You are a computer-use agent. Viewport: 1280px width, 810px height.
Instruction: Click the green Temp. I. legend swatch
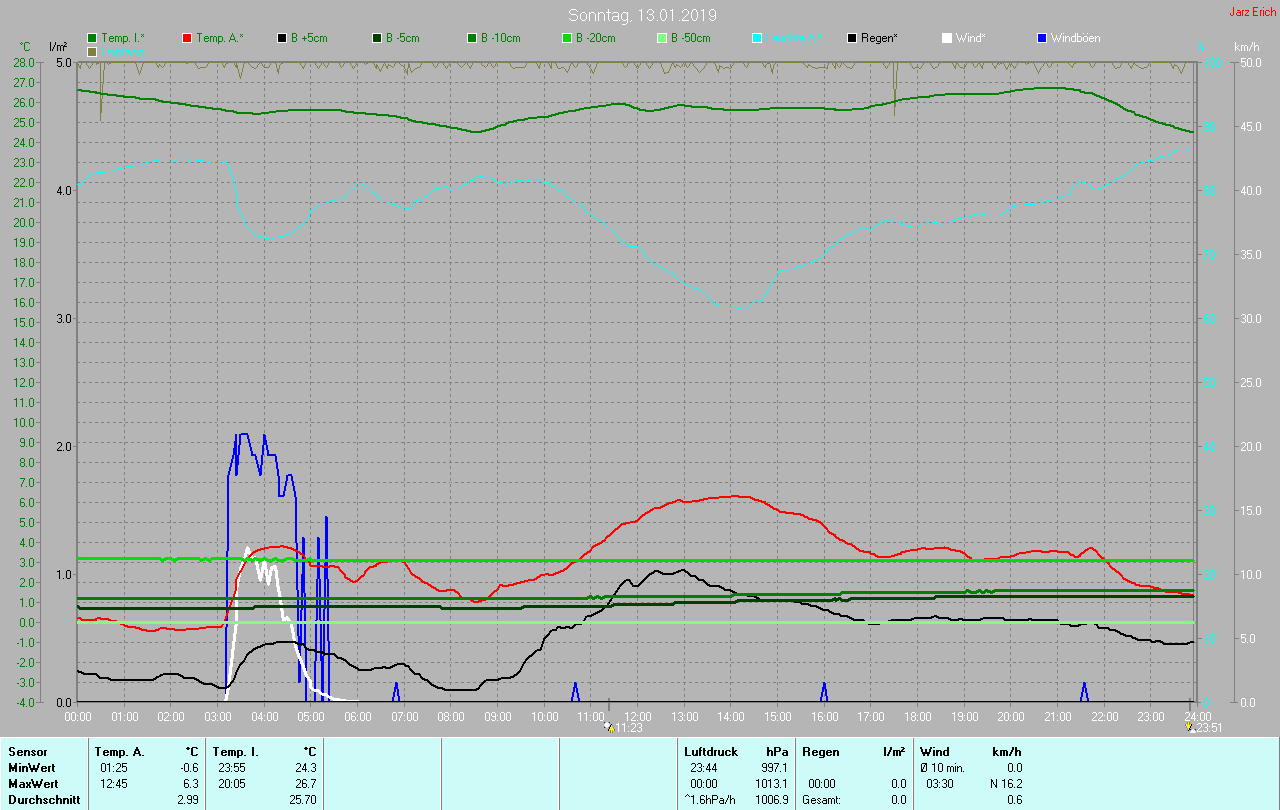pyautogui.click(x=92, y=38)
